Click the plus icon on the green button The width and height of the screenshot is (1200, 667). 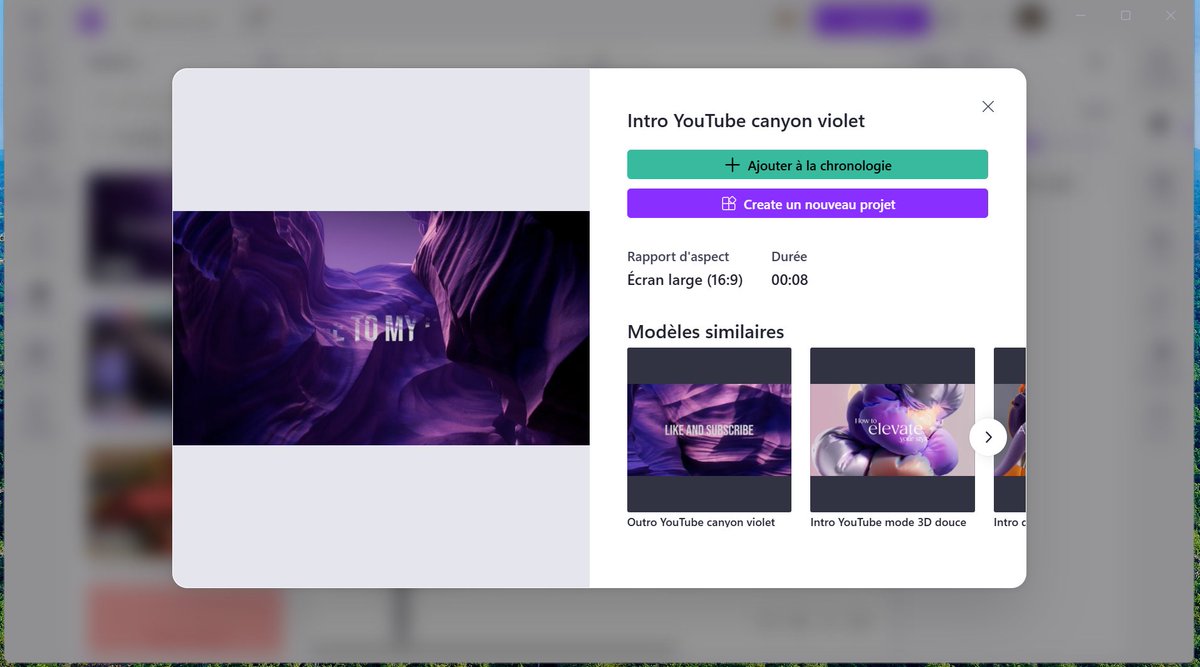pyautogui.click(x=731, y=163)
